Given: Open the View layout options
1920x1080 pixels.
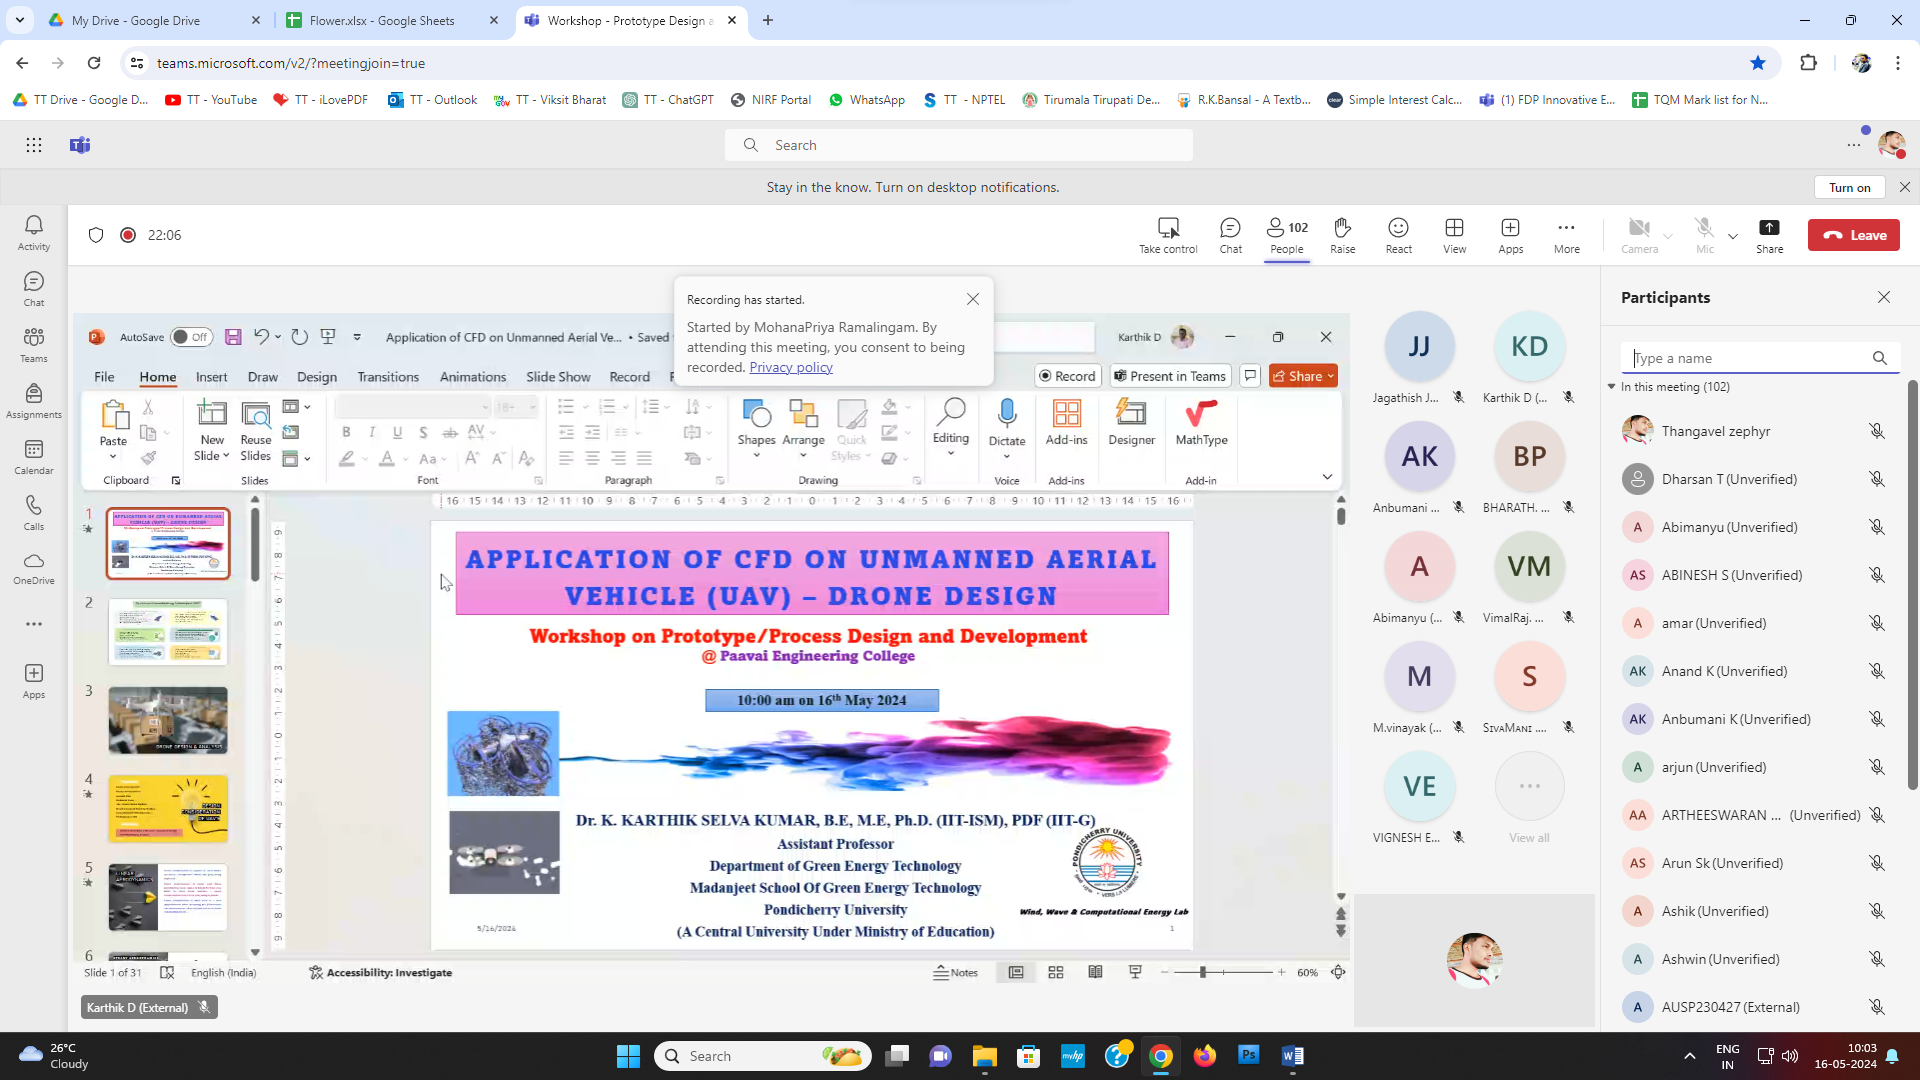Looking at the screenshot, I should click(x=1454, y=235).
